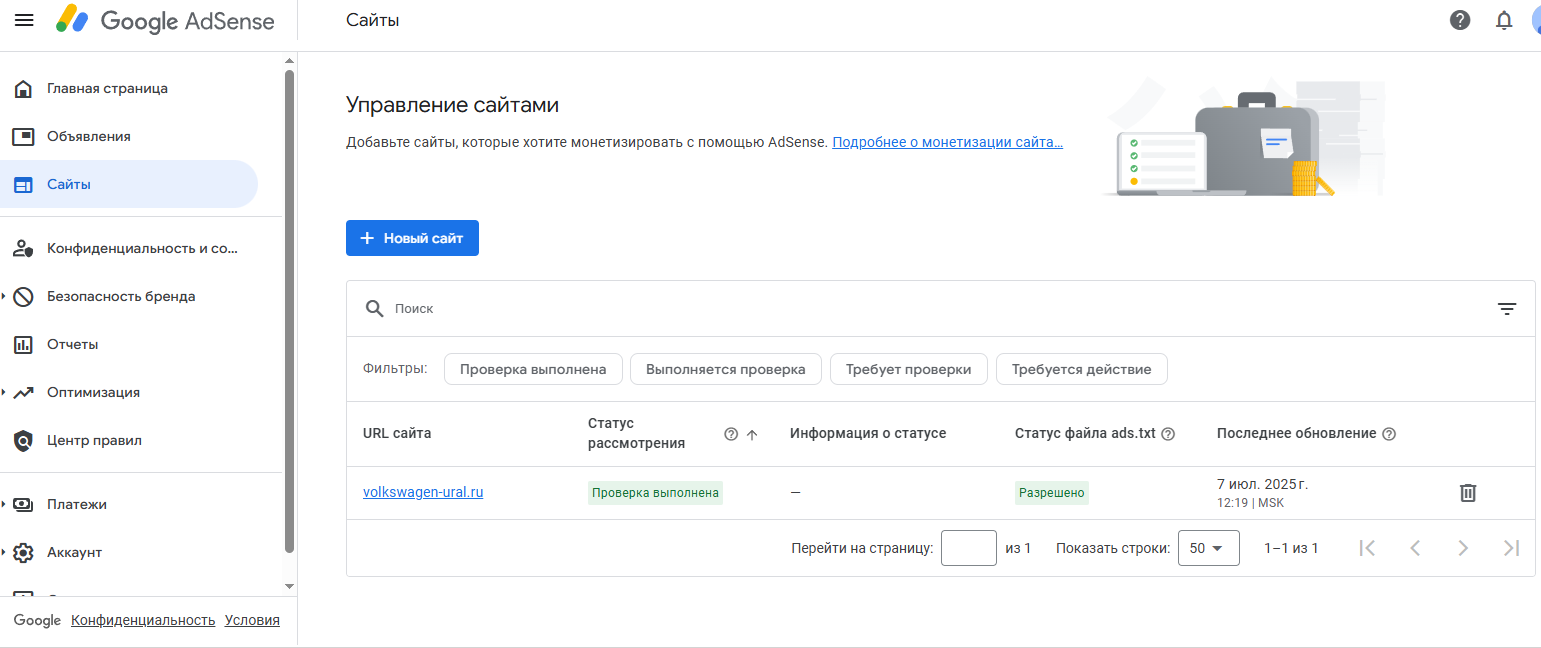Expand the Аккаунт menu arrow

(4, 552)
